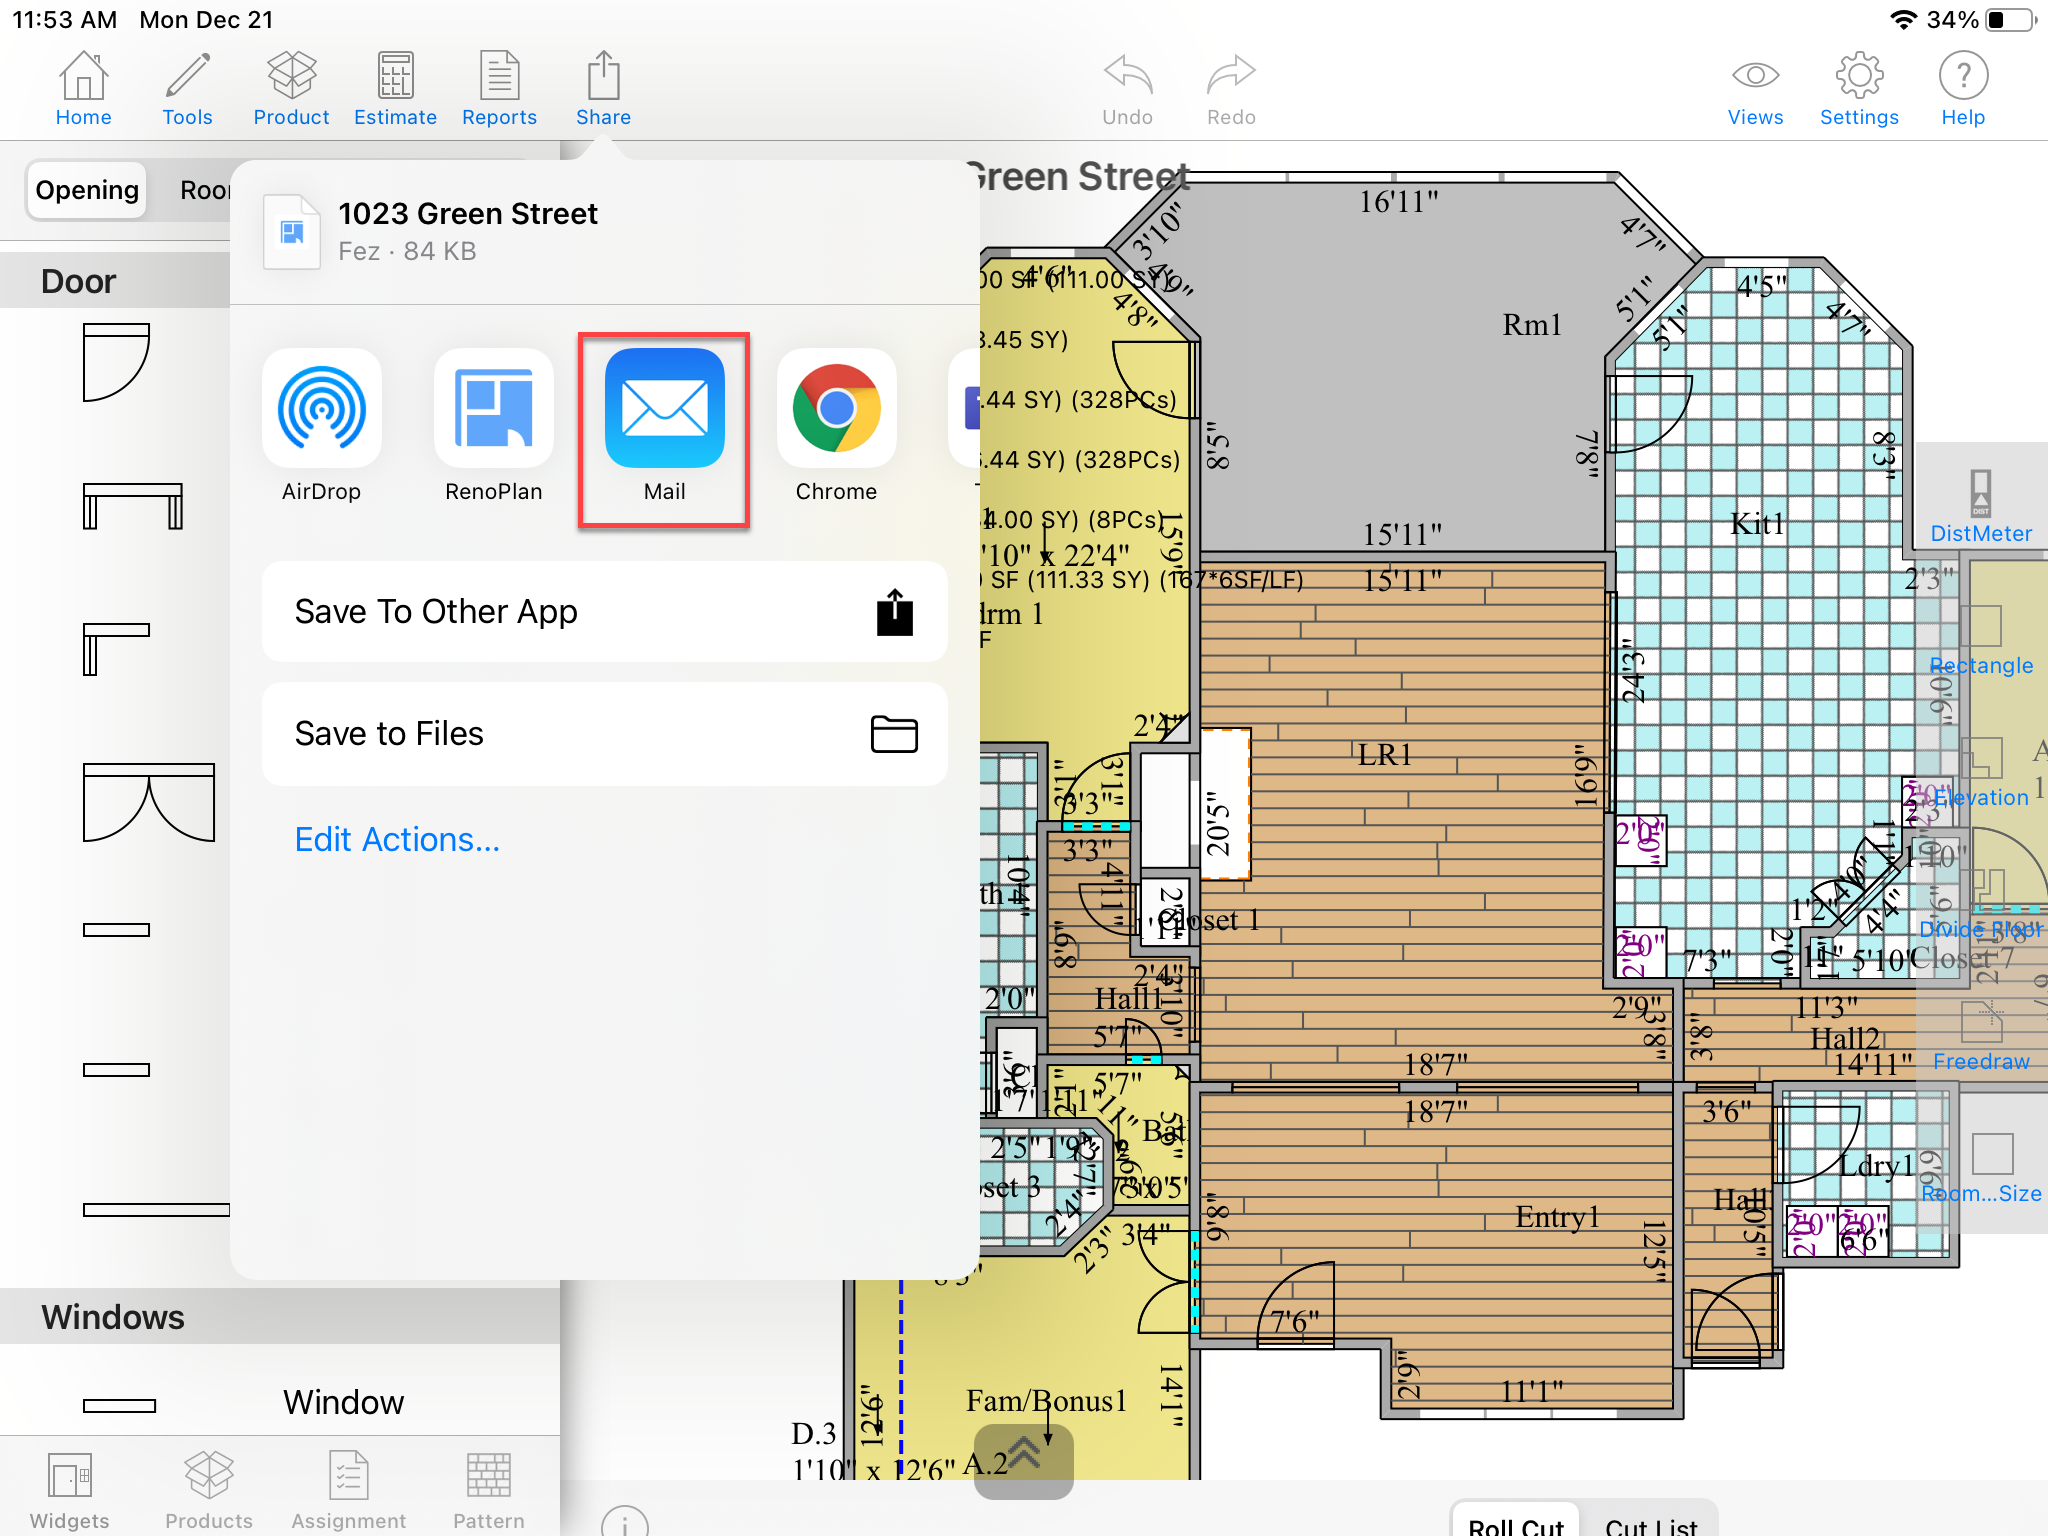Share via AirDrop

point(321,409)
